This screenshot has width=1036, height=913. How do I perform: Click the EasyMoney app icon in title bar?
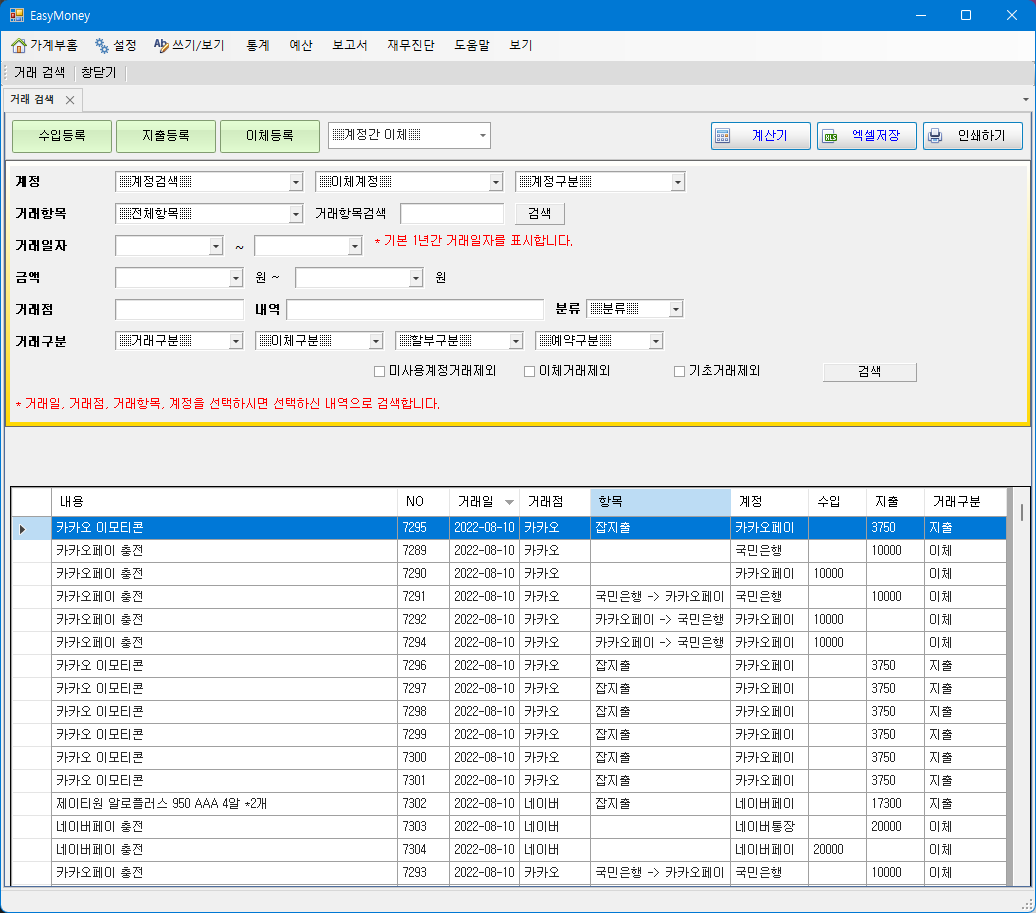[17, 15]
